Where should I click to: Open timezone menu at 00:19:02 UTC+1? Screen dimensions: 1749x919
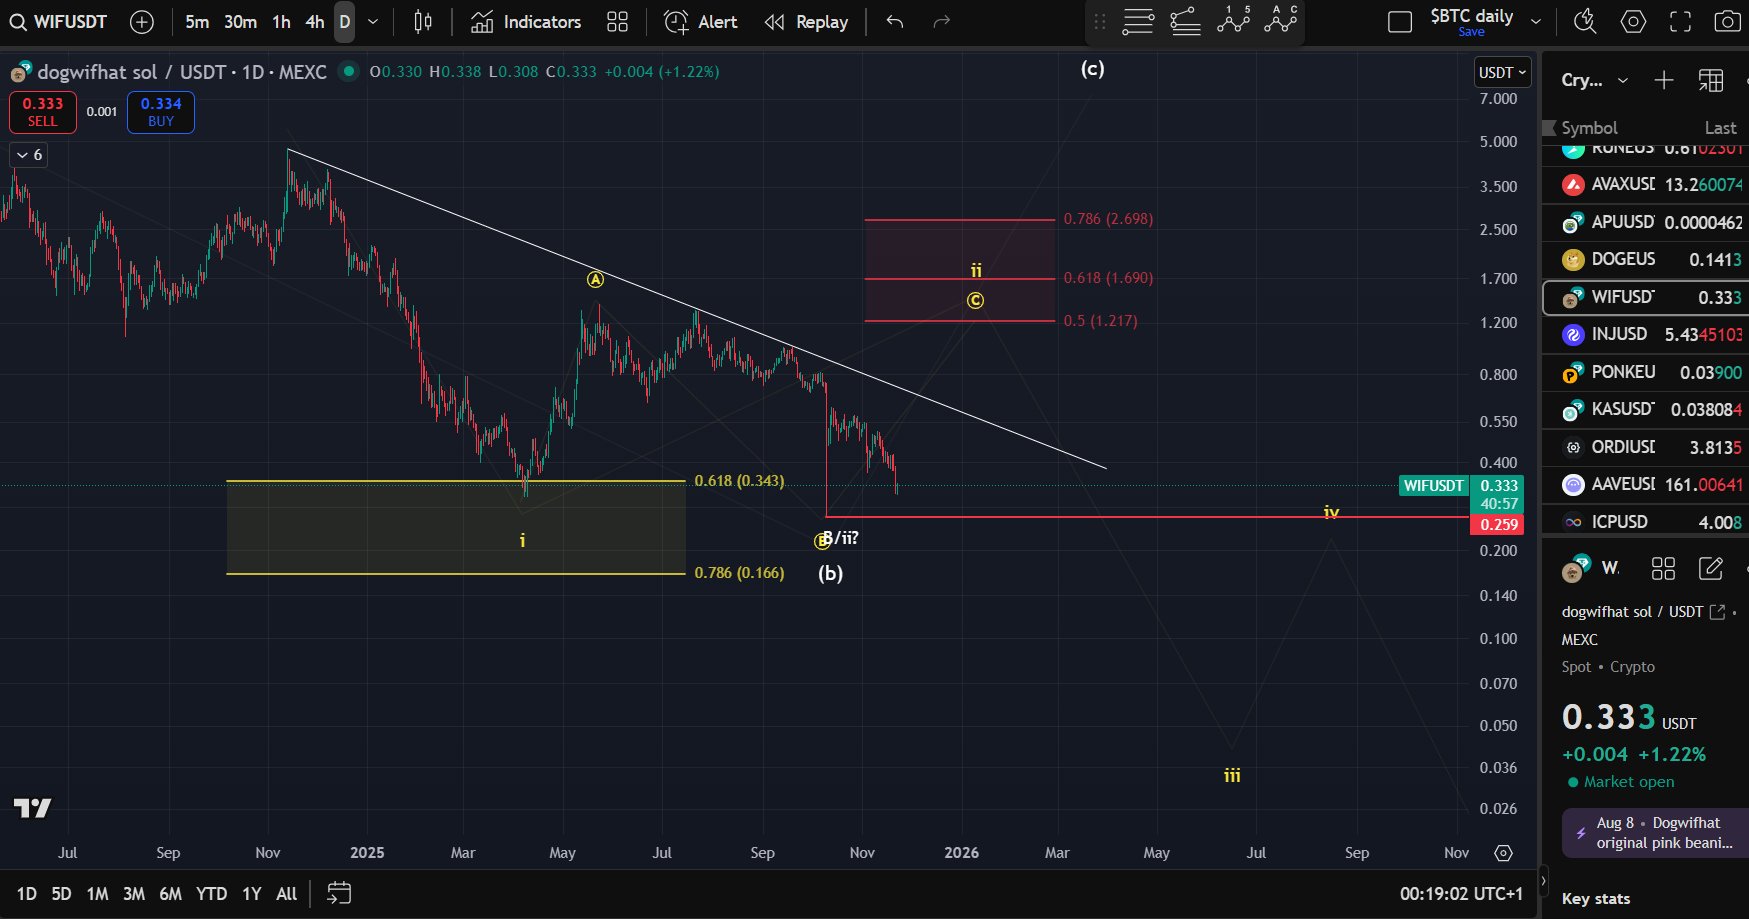click(x=1461, y=894)
